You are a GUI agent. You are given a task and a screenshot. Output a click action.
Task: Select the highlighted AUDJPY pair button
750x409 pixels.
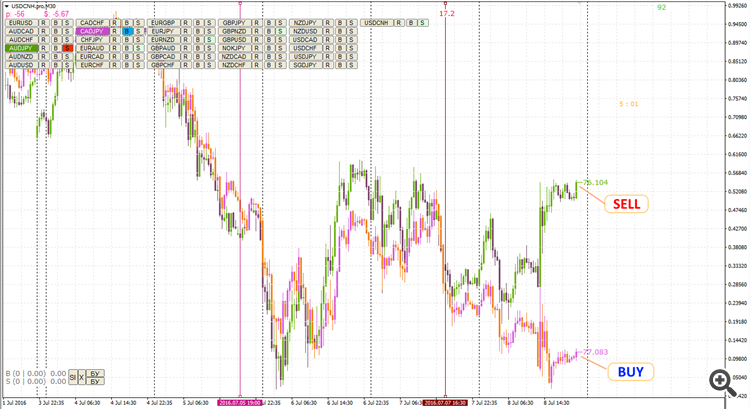click(21, 48)
